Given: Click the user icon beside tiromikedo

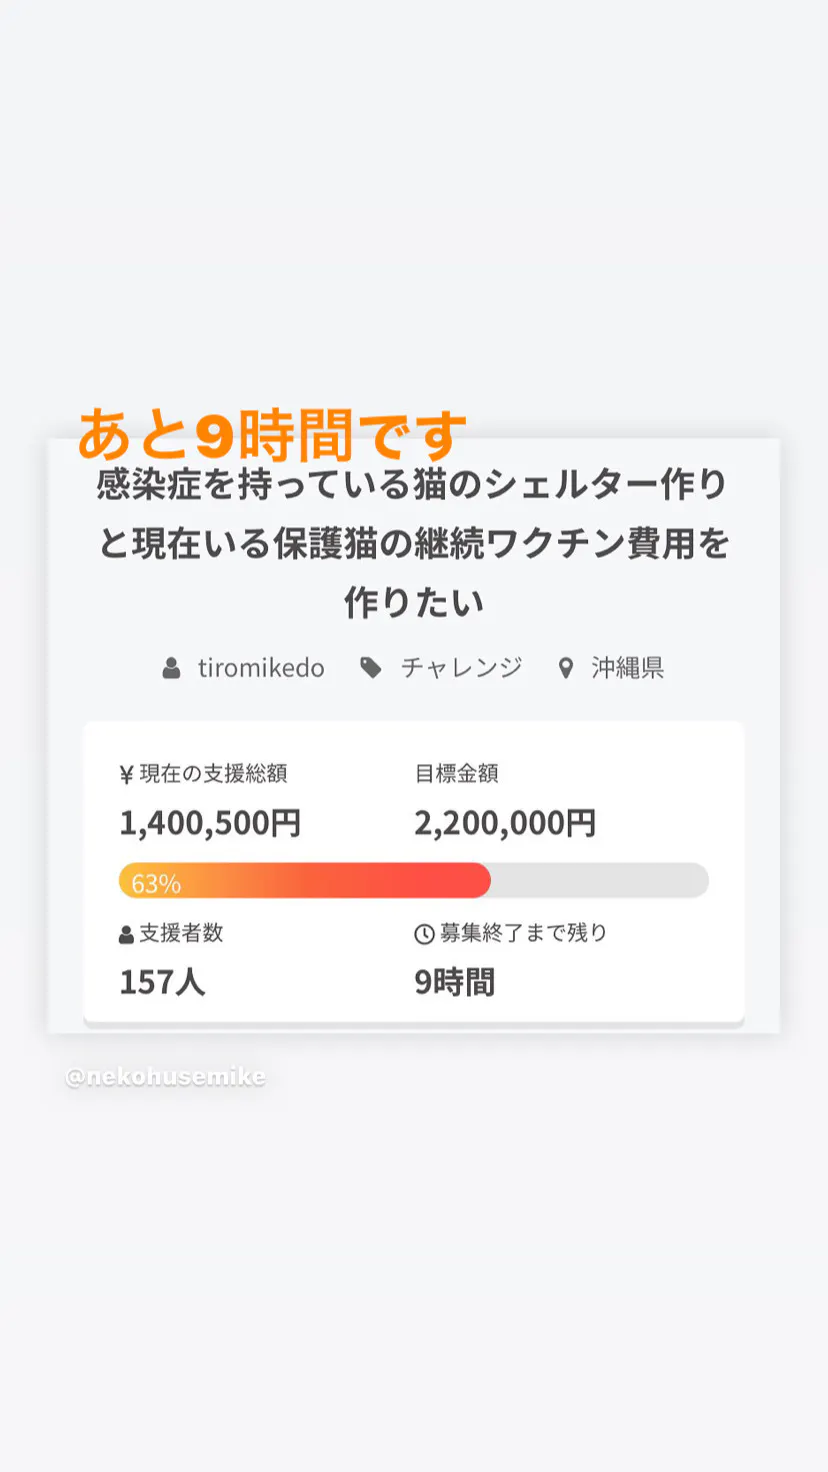Looking at the screenshot, I should (x=172, y=668).
